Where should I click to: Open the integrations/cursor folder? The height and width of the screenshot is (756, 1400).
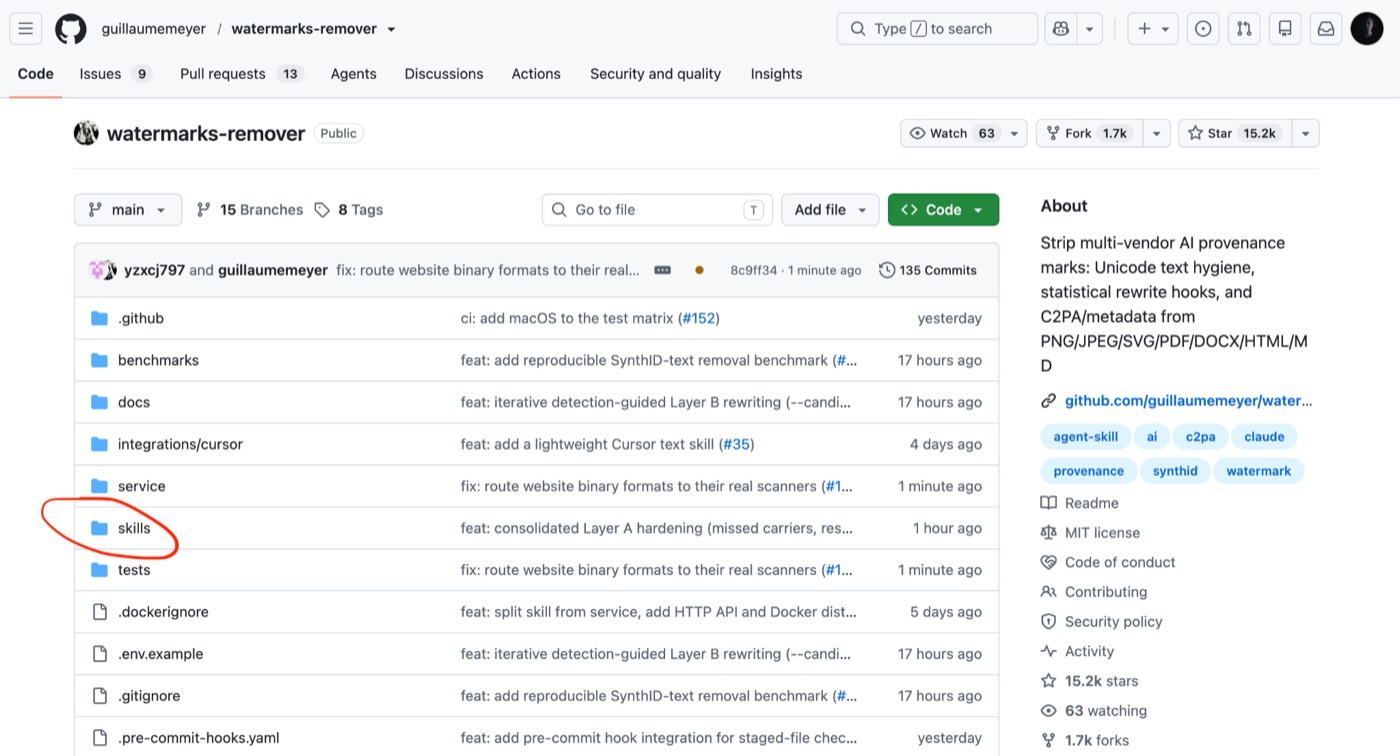coord(180,444)
